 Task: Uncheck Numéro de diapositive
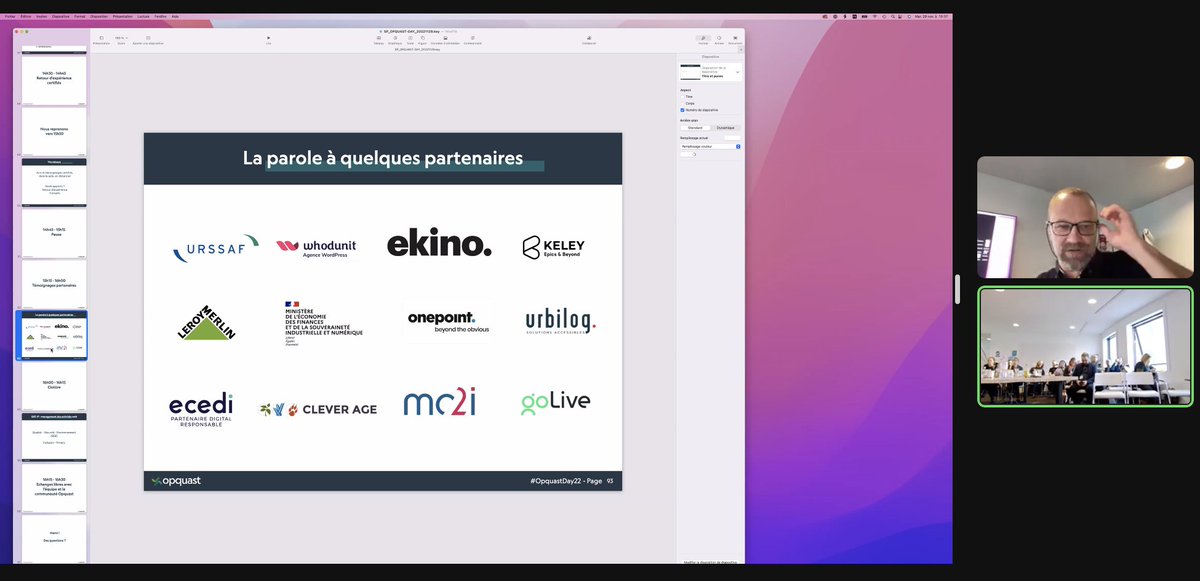pyautogui.click(x=683, y=109)
